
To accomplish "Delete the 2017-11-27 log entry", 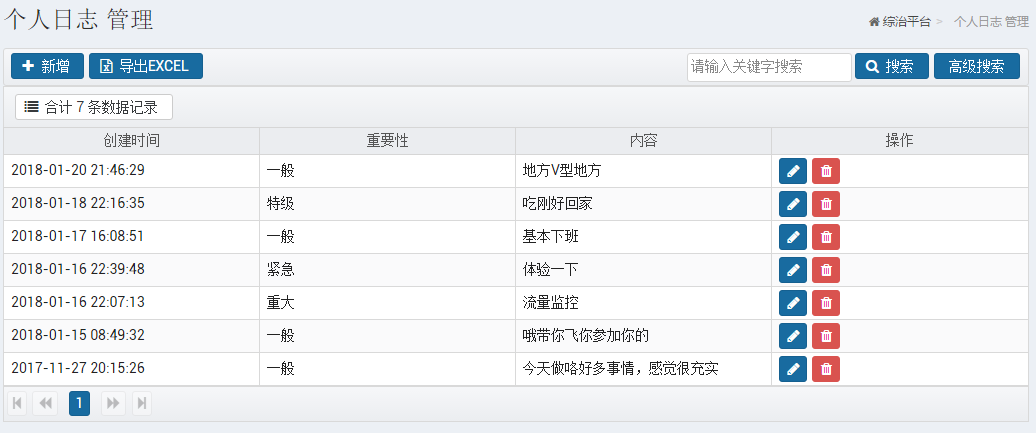I will 826,370.
